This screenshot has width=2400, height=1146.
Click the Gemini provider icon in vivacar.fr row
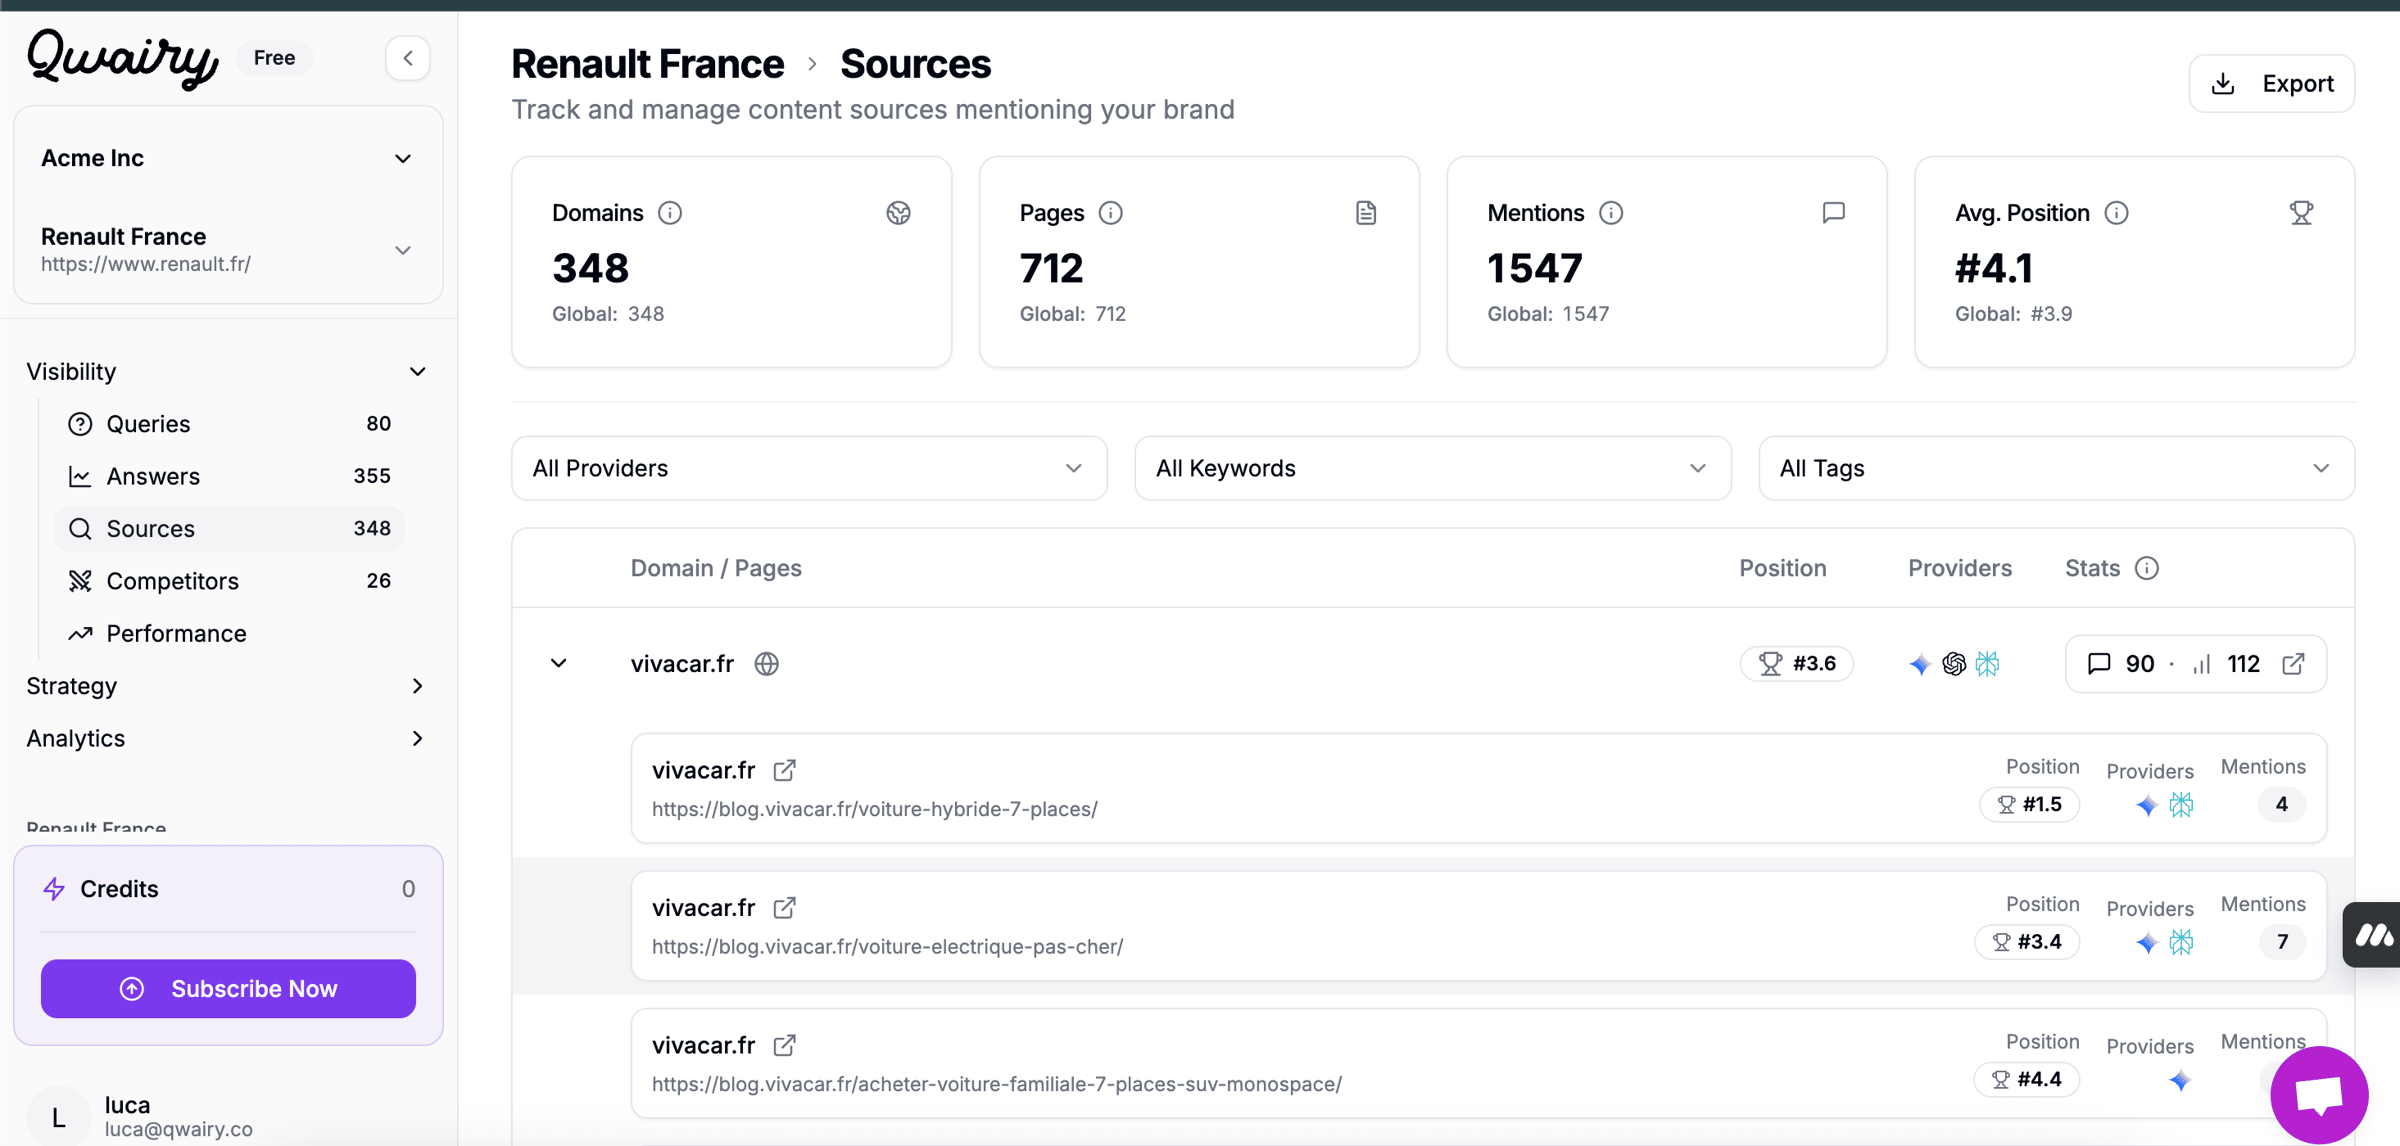point(1920,664)
